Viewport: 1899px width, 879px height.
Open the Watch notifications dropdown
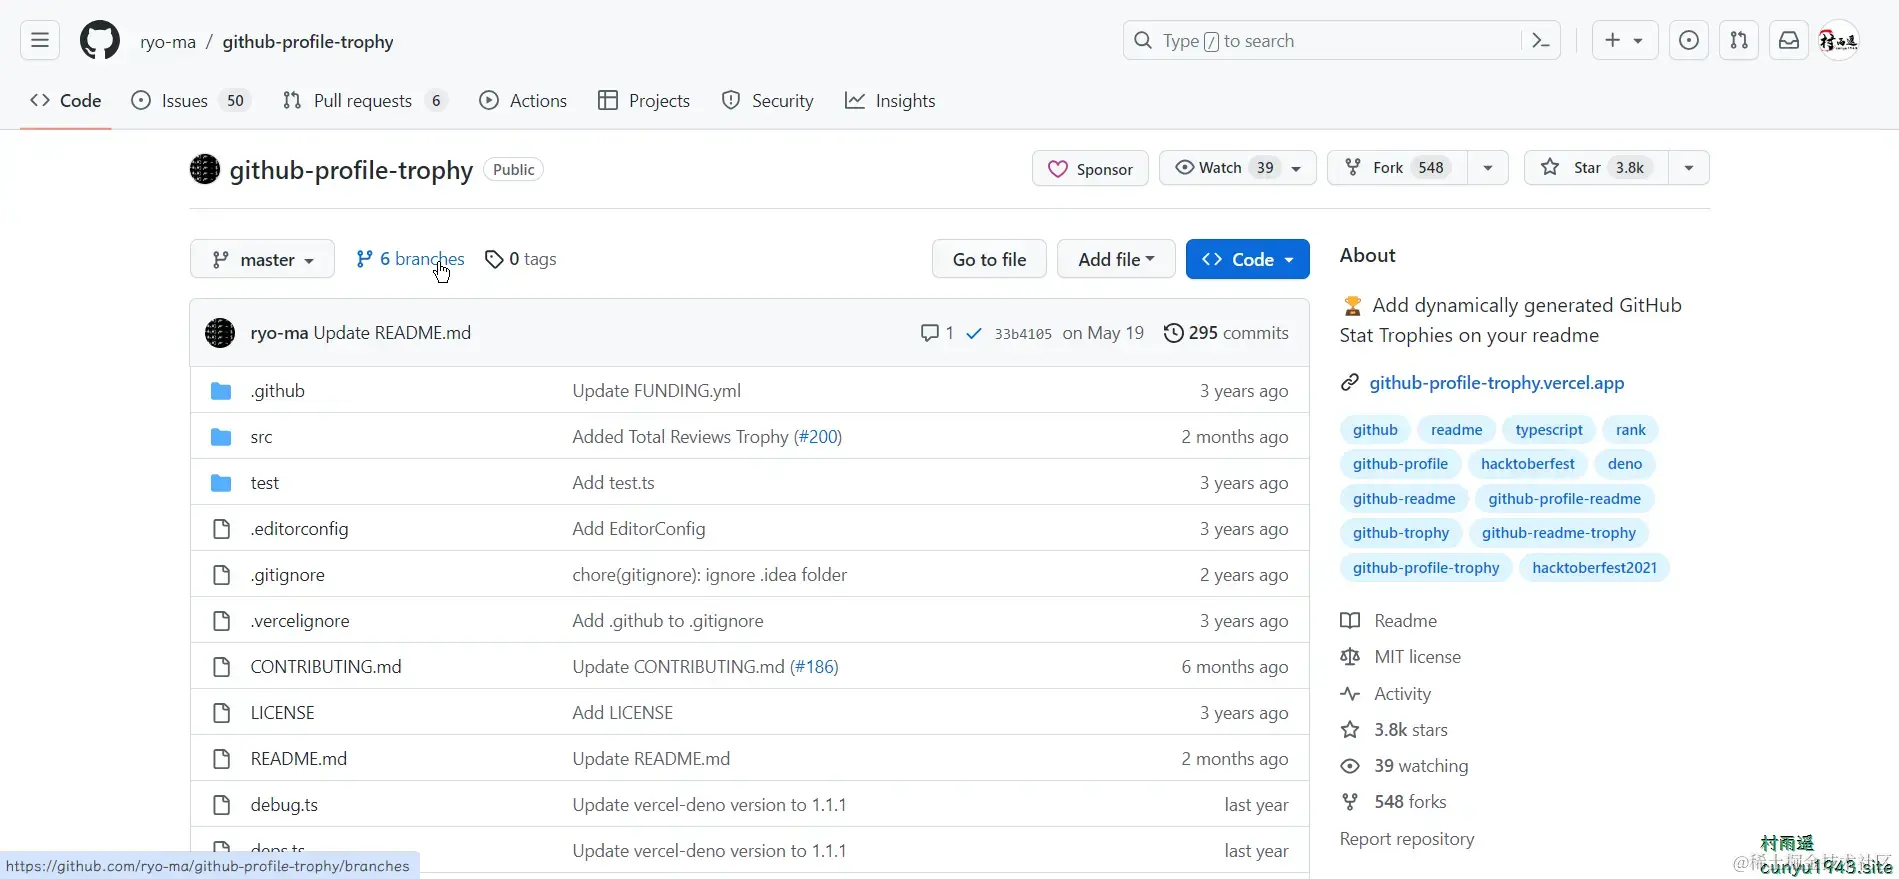click(x=1238, y=168)
